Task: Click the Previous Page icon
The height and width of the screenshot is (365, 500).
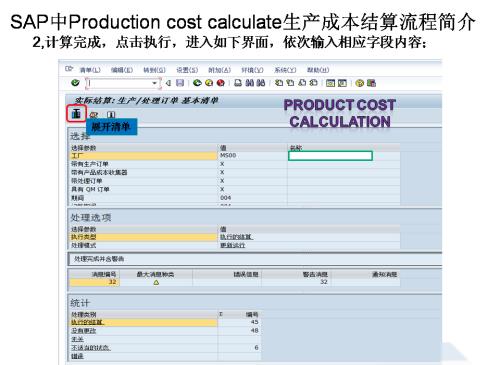Action: point(290,83)
